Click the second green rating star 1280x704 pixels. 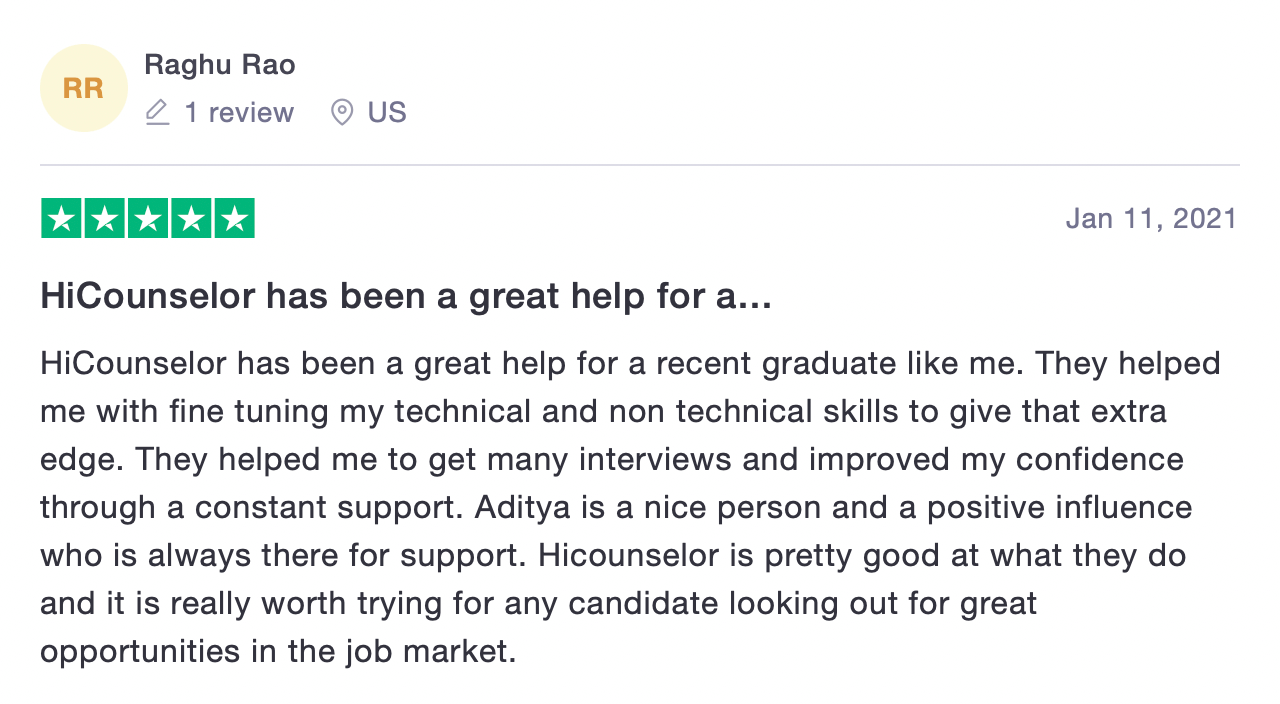[x=104, y=219]
